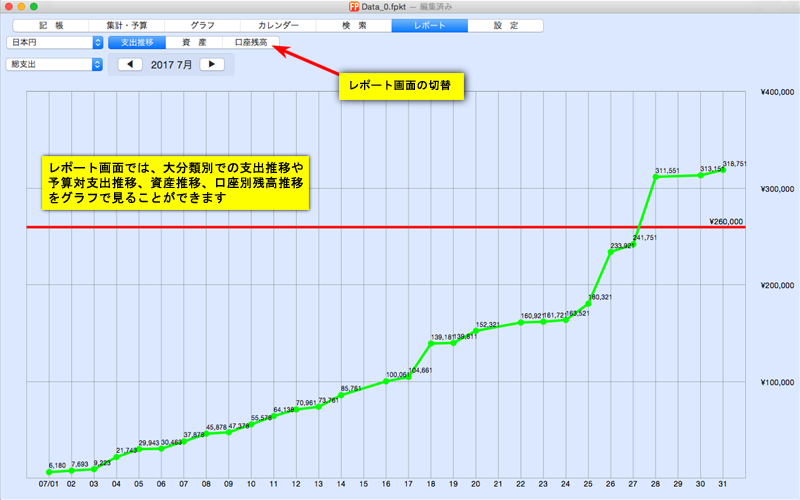This screenshot has height=500, width=800.
Task: Switch to the 口座残高 report view
Action: coord(251,43)
